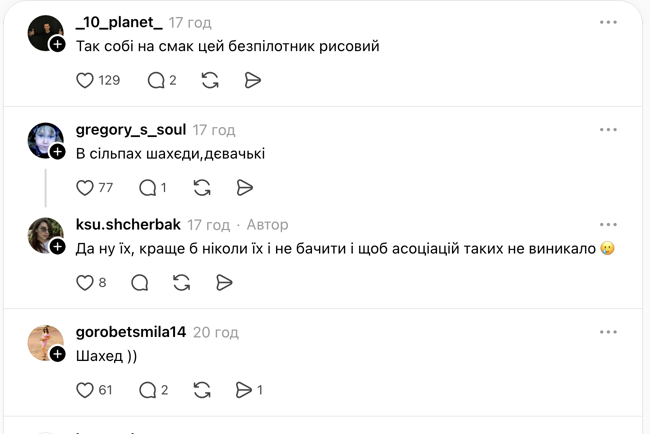The image size is (650, 434).
Task: Follow gregory_s_soul via avatar plus badge
Action: coord(58,152)
